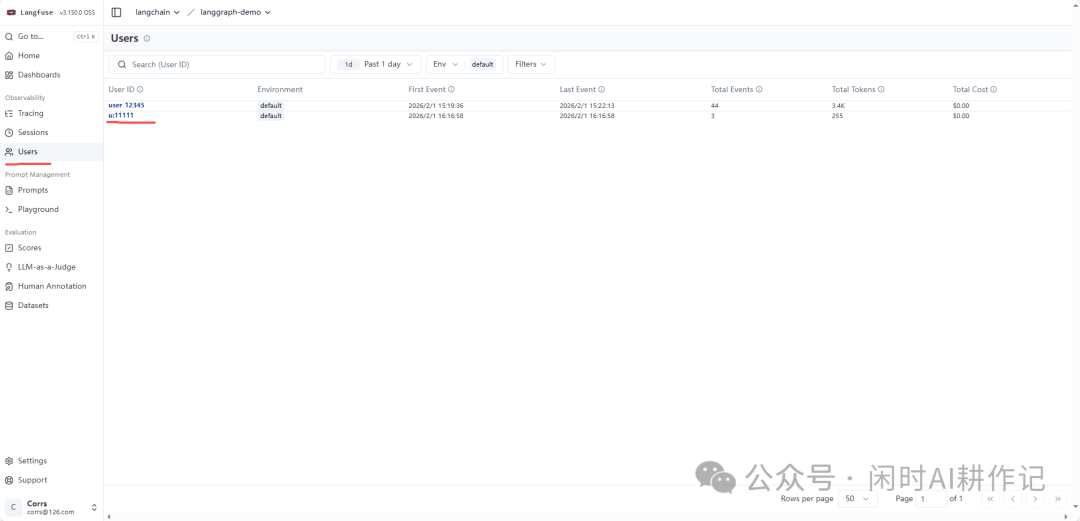Expand the langchain organization dropdown

[x=157, y=12]
